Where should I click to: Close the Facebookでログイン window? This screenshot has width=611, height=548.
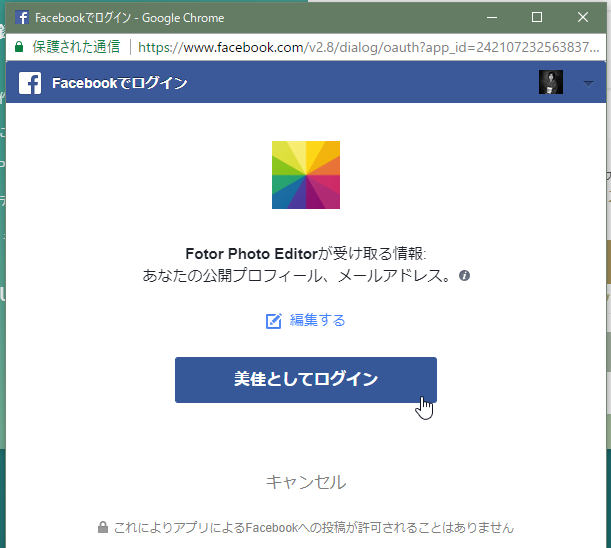[x=583, y=17]
